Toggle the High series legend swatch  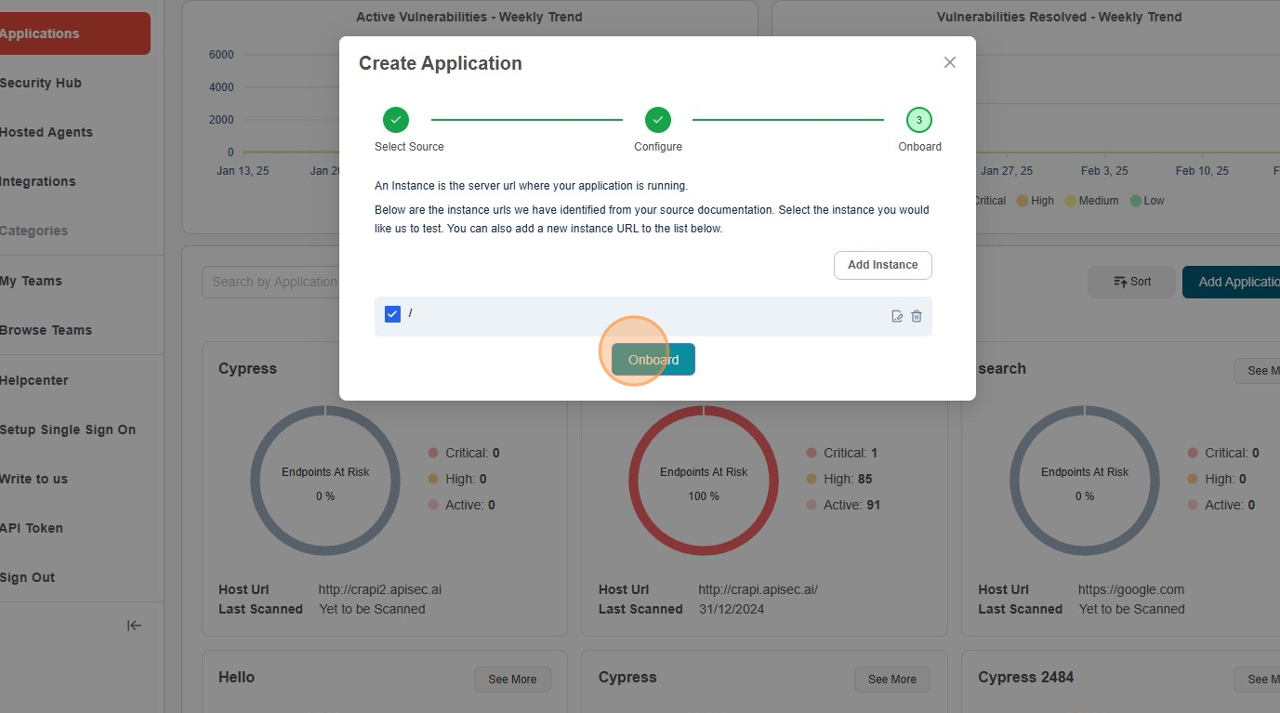pos(1023,201)
